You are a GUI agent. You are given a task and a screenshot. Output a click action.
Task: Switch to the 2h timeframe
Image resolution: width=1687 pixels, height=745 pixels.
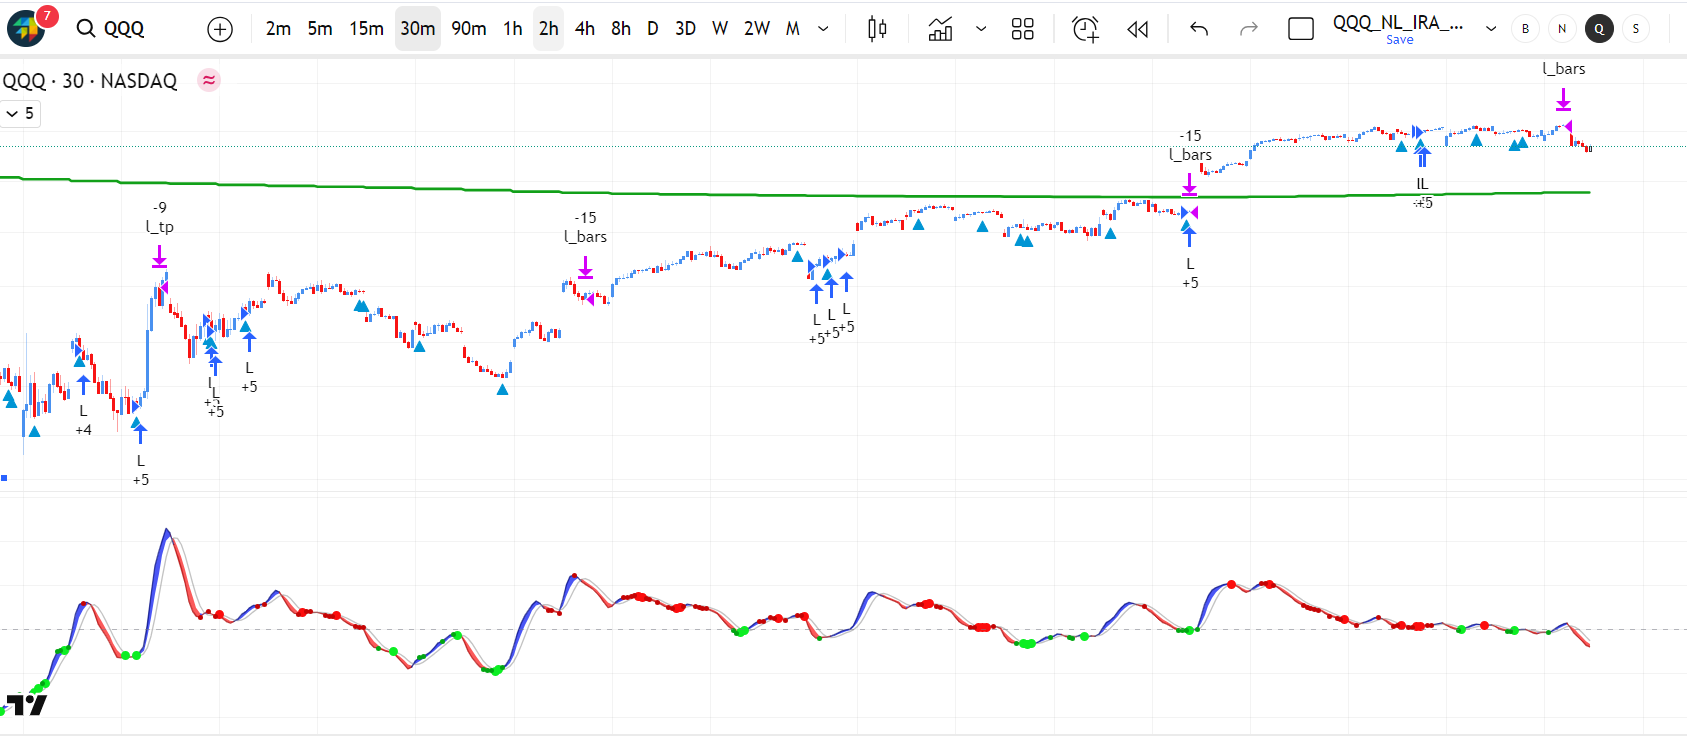coord(549,29)
